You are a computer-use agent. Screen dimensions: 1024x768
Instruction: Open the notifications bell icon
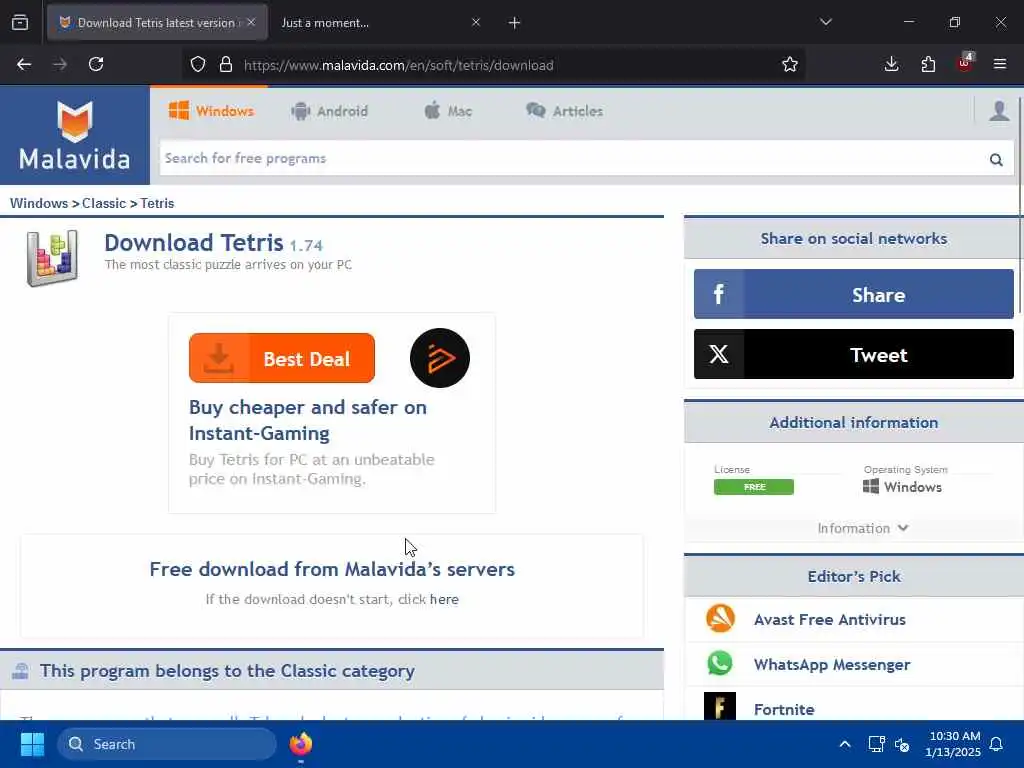pos(996,744)
